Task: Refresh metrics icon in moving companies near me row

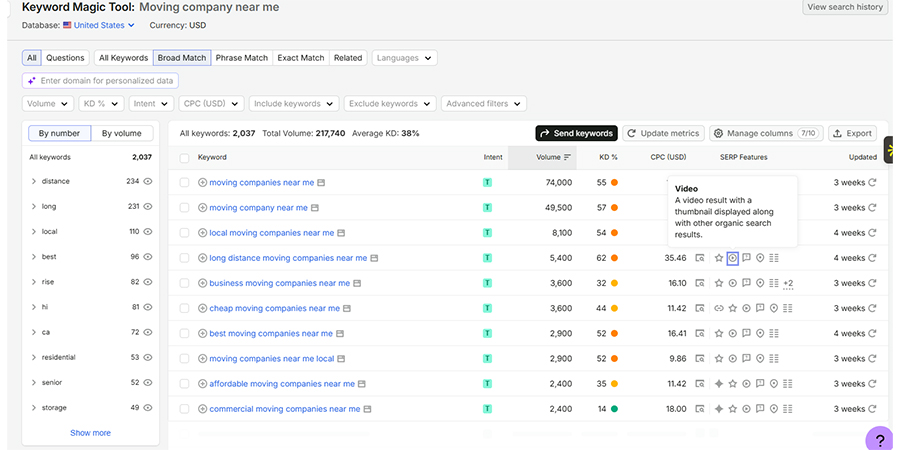Action: coord(872,183)
